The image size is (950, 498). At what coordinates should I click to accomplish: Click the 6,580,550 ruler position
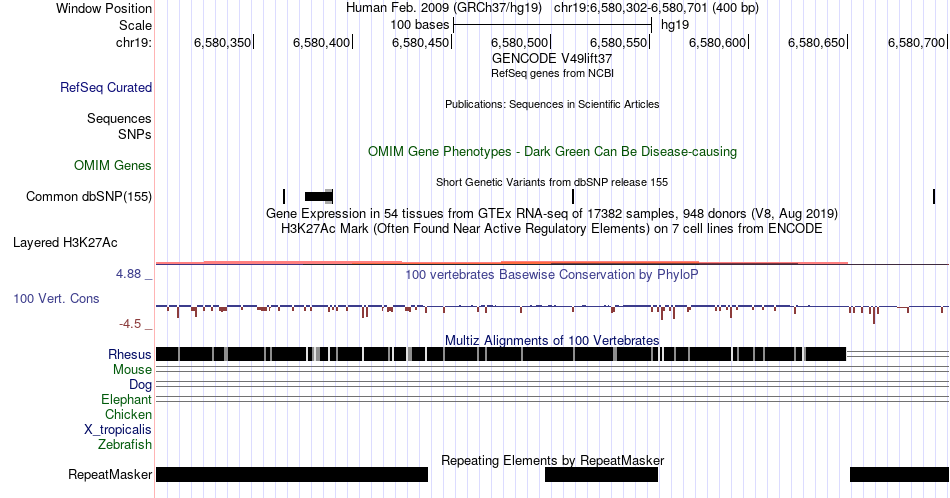click(619, 42)
